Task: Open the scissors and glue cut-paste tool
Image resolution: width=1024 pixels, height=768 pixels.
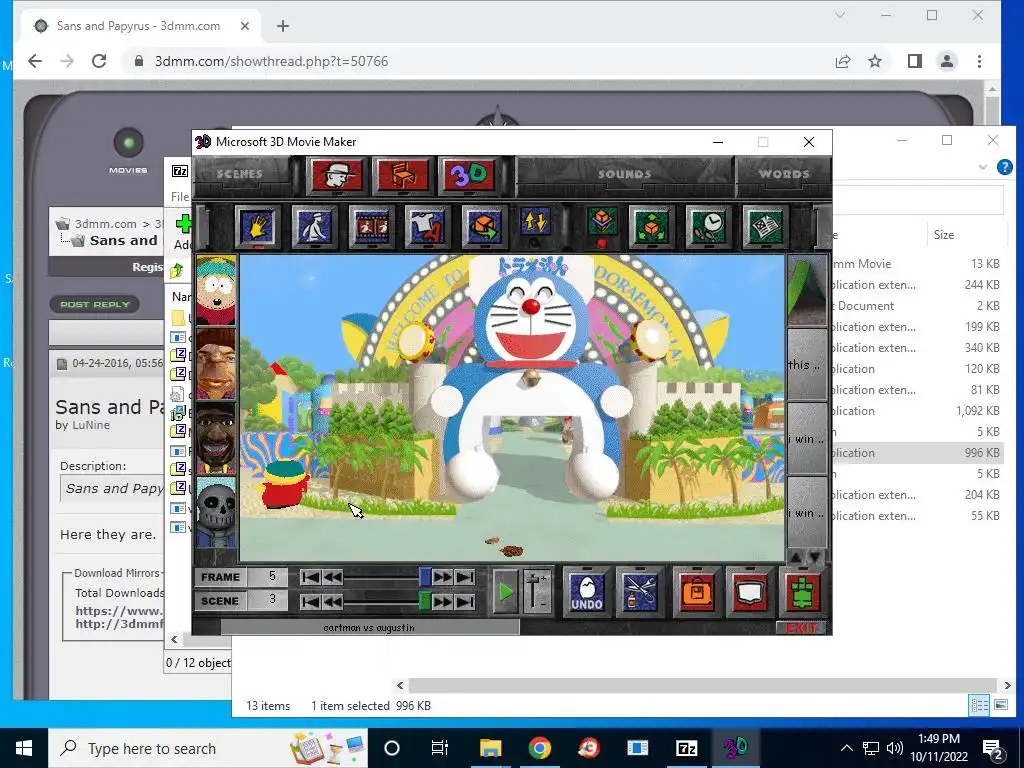Action: point(640,592)
